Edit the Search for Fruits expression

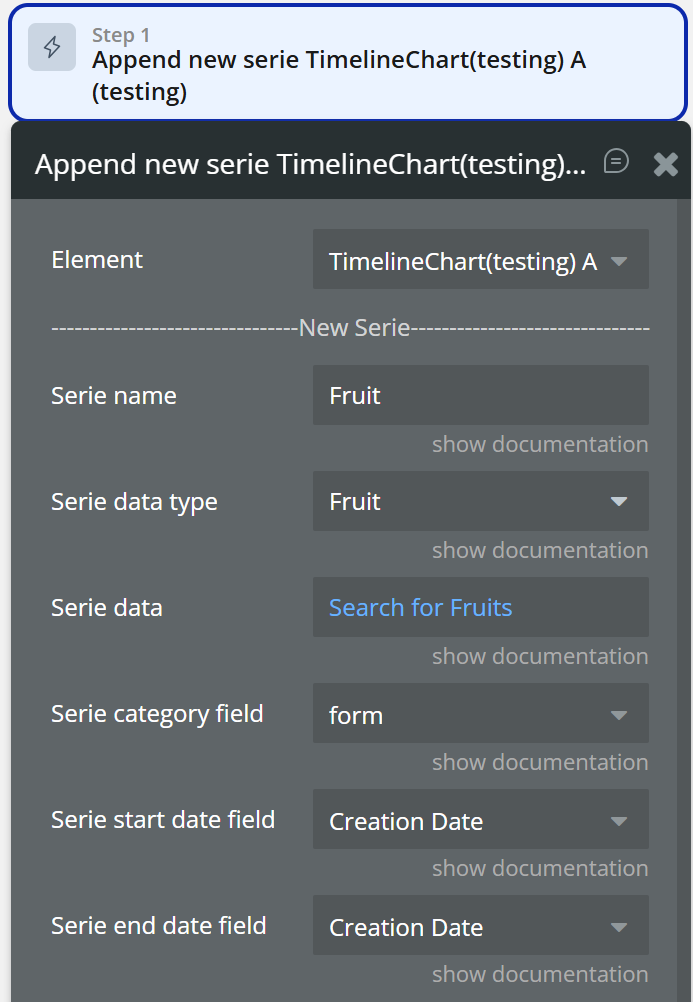(x=421, y=607)
